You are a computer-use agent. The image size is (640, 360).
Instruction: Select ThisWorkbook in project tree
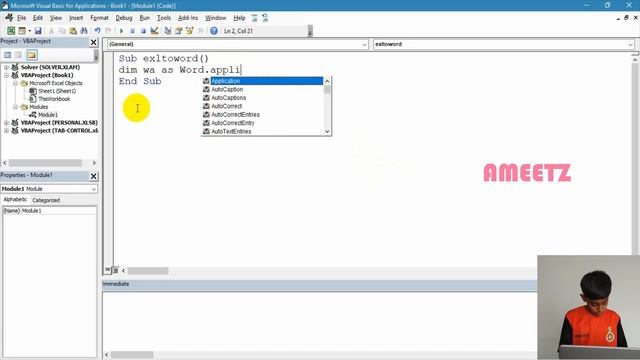(54, 99)
